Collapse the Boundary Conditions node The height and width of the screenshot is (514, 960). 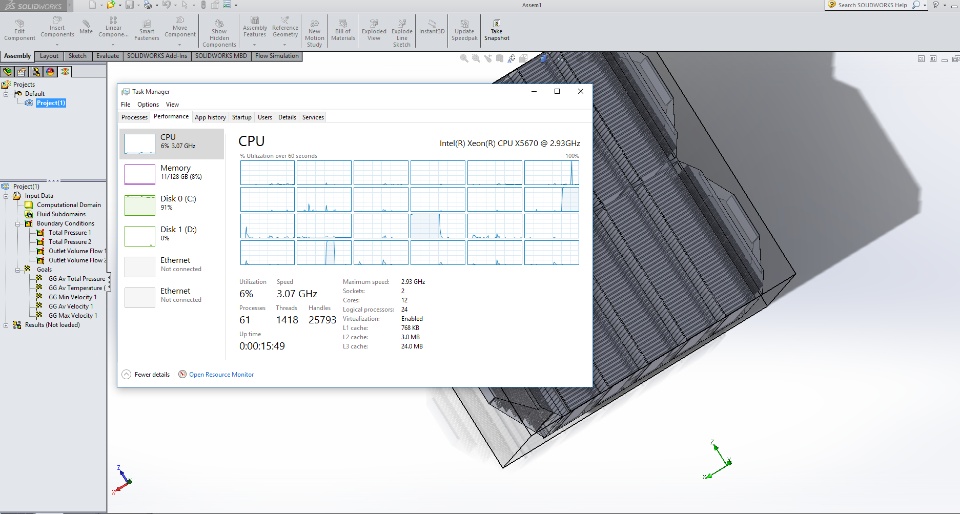[x=17, y=224]
